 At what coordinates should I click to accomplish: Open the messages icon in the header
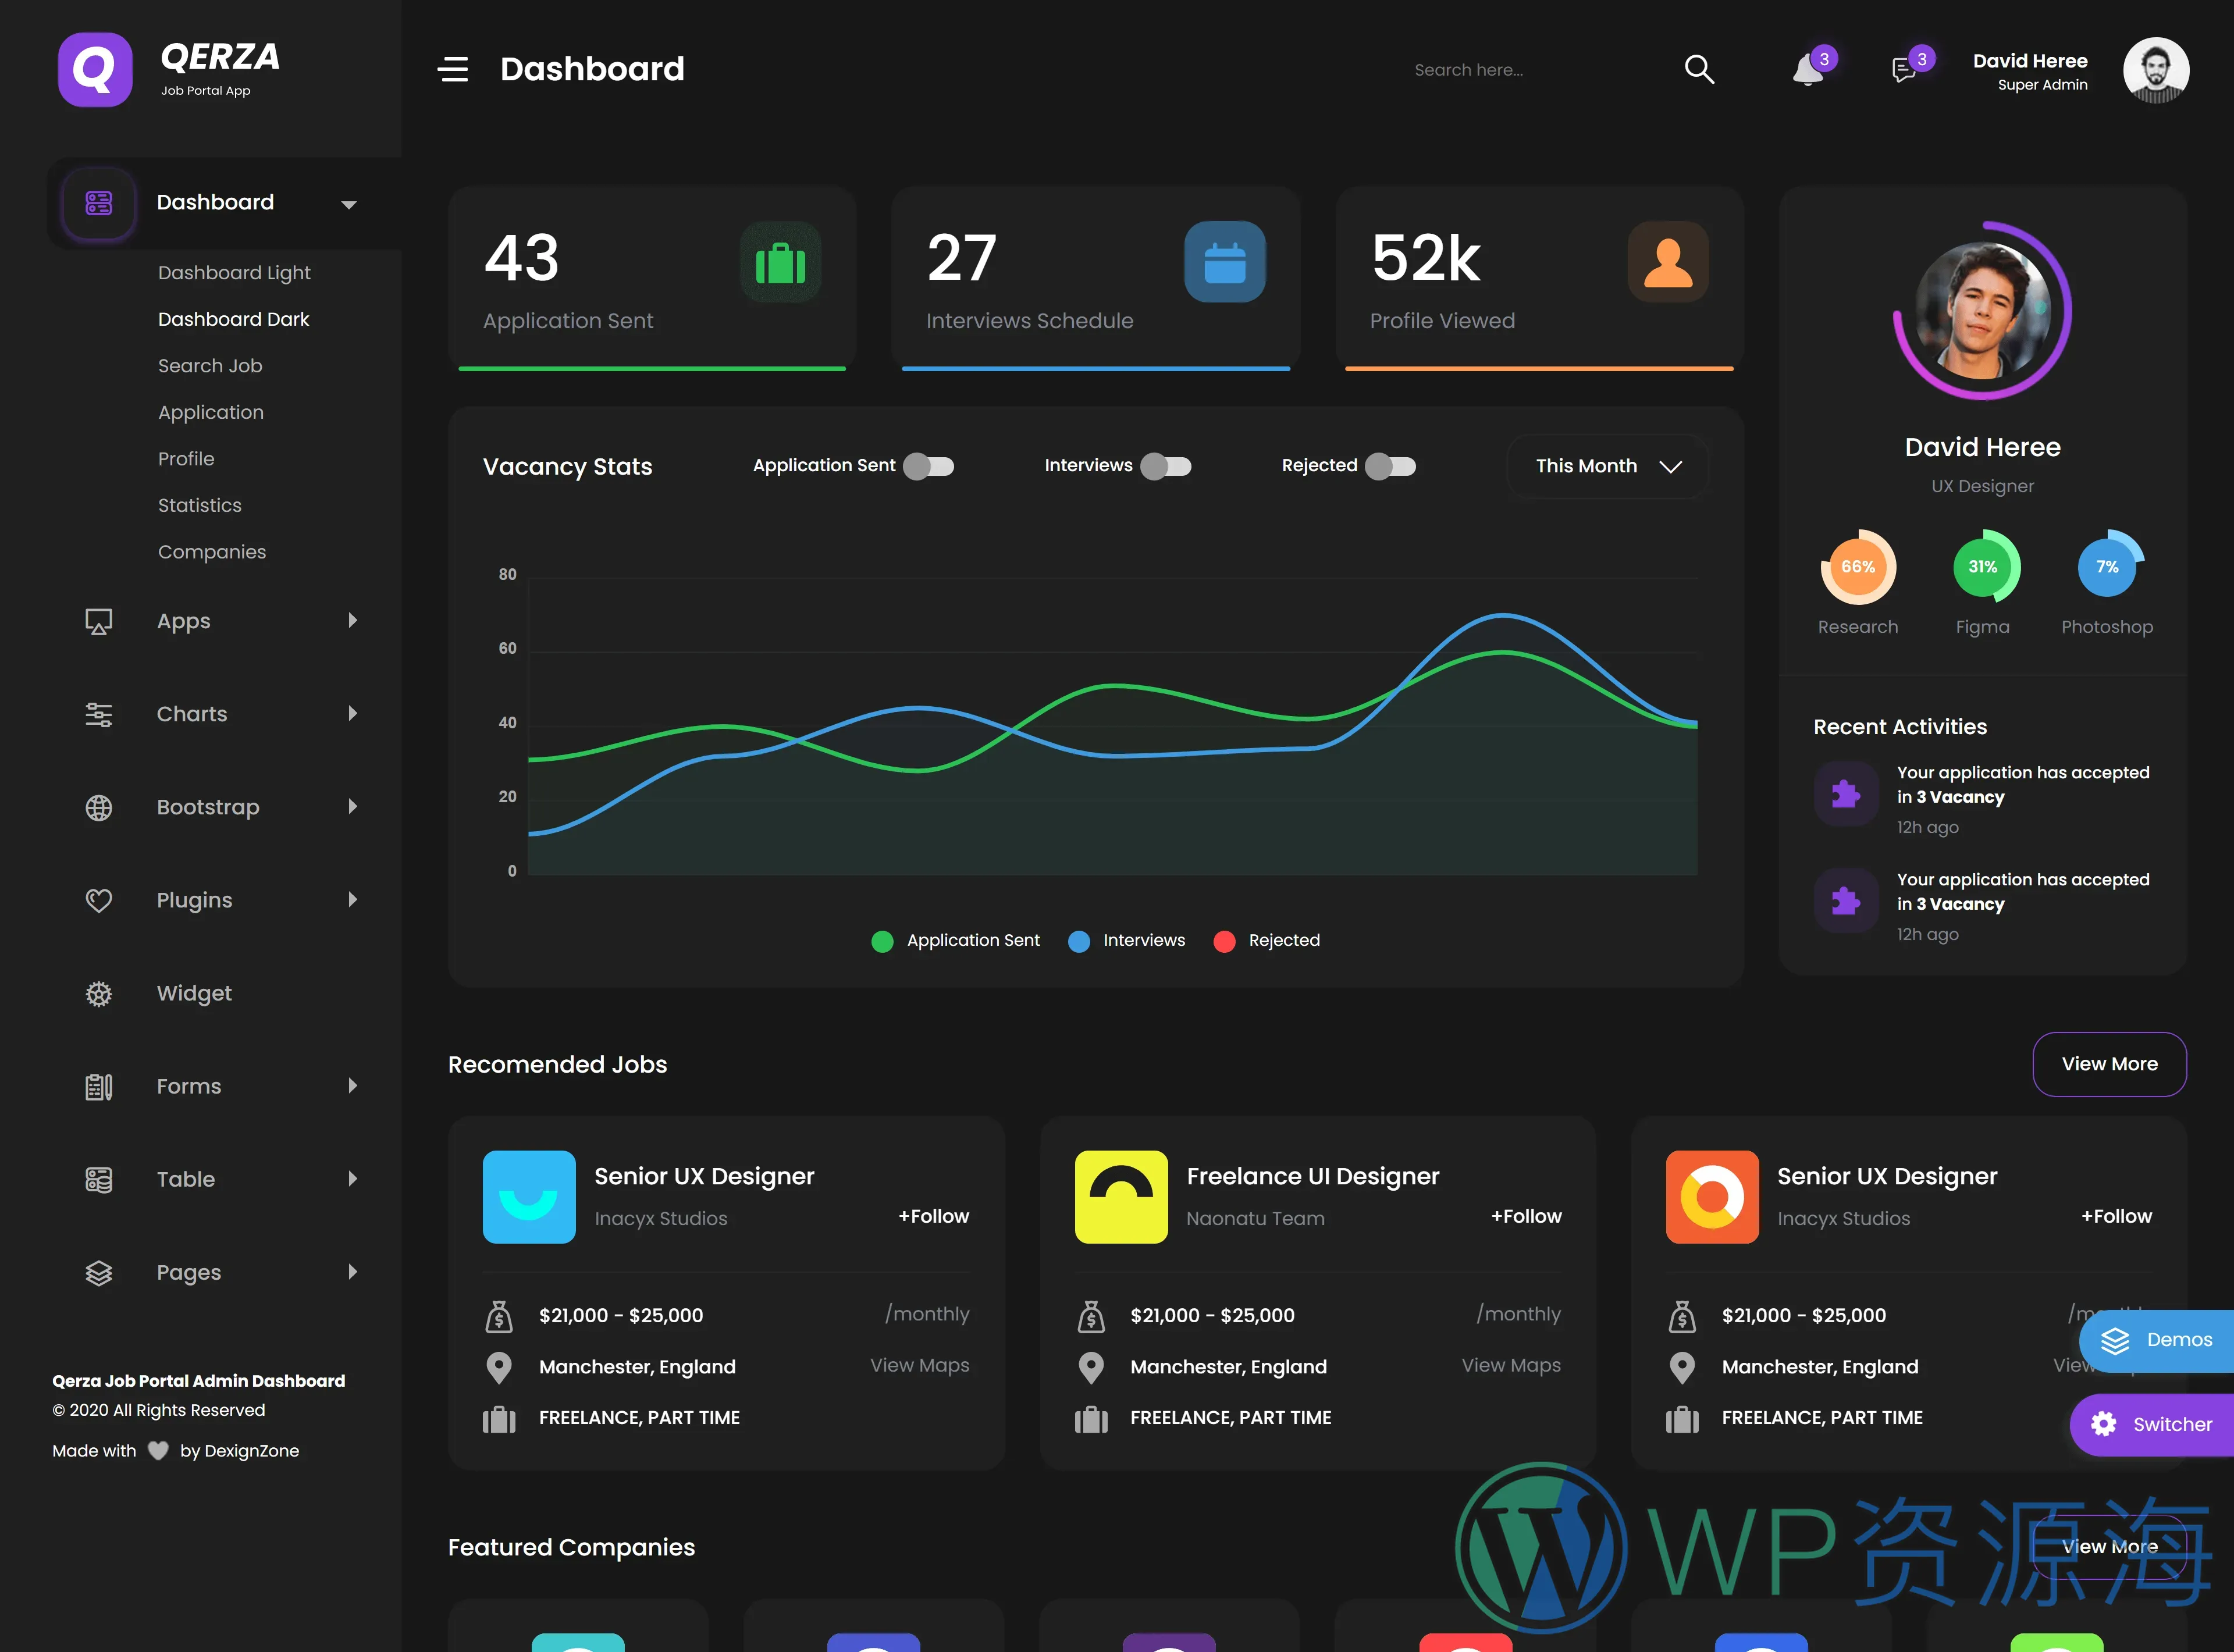[1904, 70]
